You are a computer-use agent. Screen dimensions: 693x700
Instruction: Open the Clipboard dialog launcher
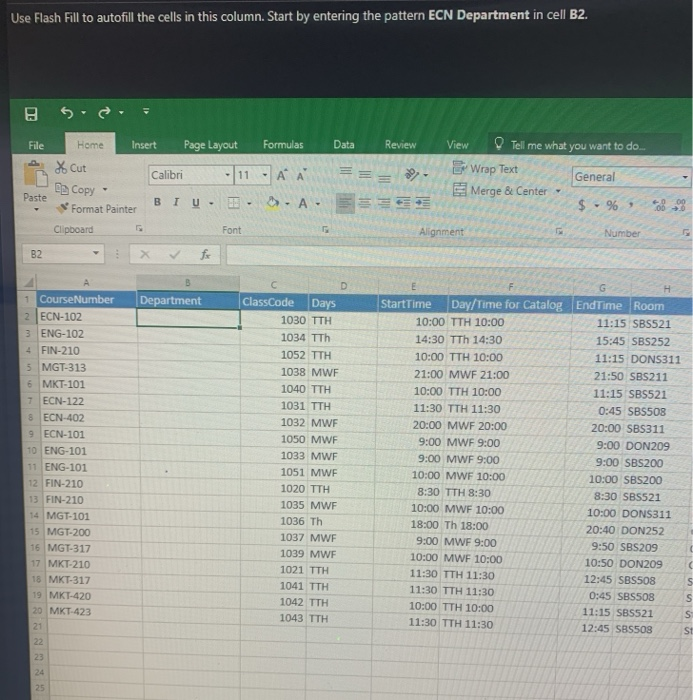point(139,228)
